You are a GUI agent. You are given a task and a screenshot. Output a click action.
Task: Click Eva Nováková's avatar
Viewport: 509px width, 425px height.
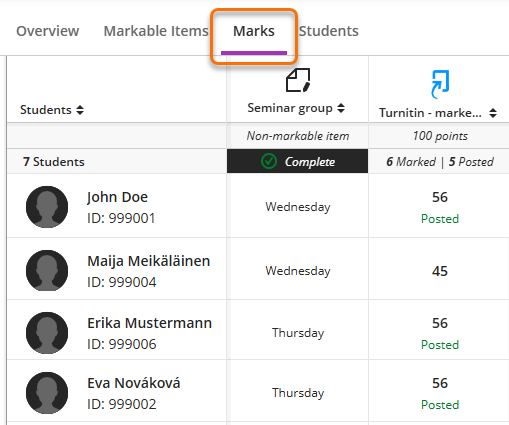click(47, 393)
